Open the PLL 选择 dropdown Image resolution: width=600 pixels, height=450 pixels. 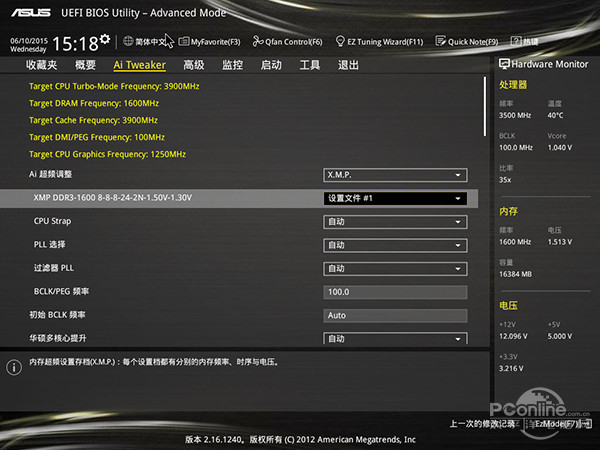(x=395, y=245)
